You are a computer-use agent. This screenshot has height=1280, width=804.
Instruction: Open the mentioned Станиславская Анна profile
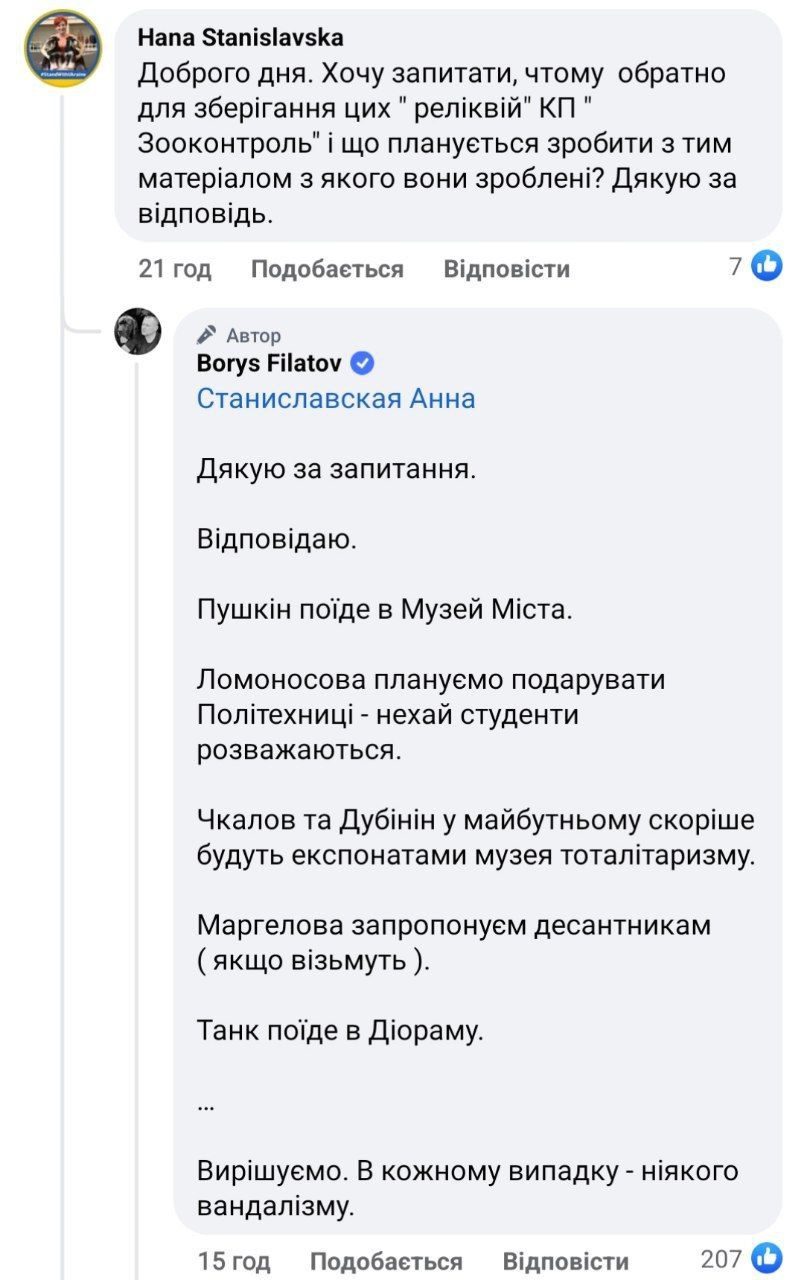point(336,398)
